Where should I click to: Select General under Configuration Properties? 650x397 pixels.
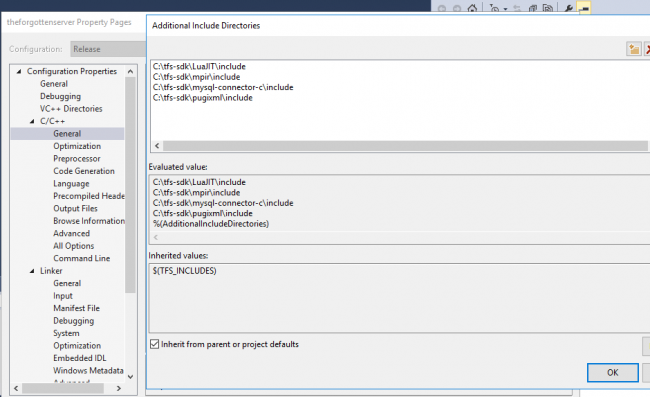pyautogui.click(x=54, y=84)
